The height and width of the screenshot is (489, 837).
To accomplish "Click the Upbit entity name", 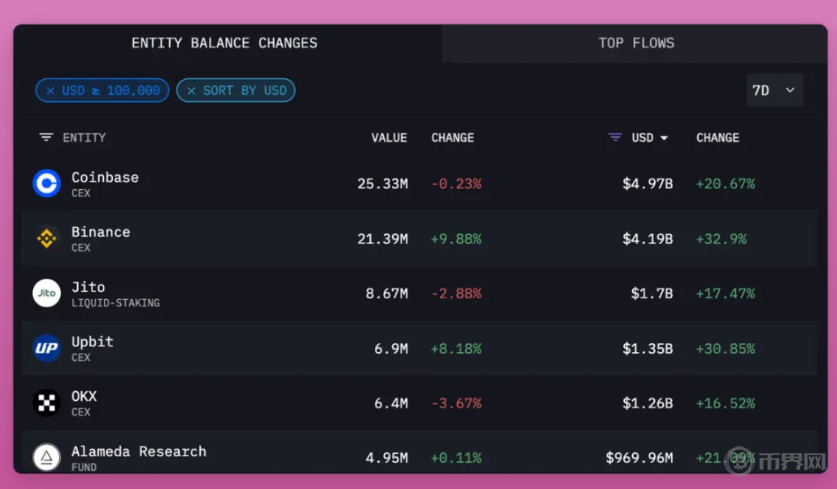I will click(x=93, y=342).
